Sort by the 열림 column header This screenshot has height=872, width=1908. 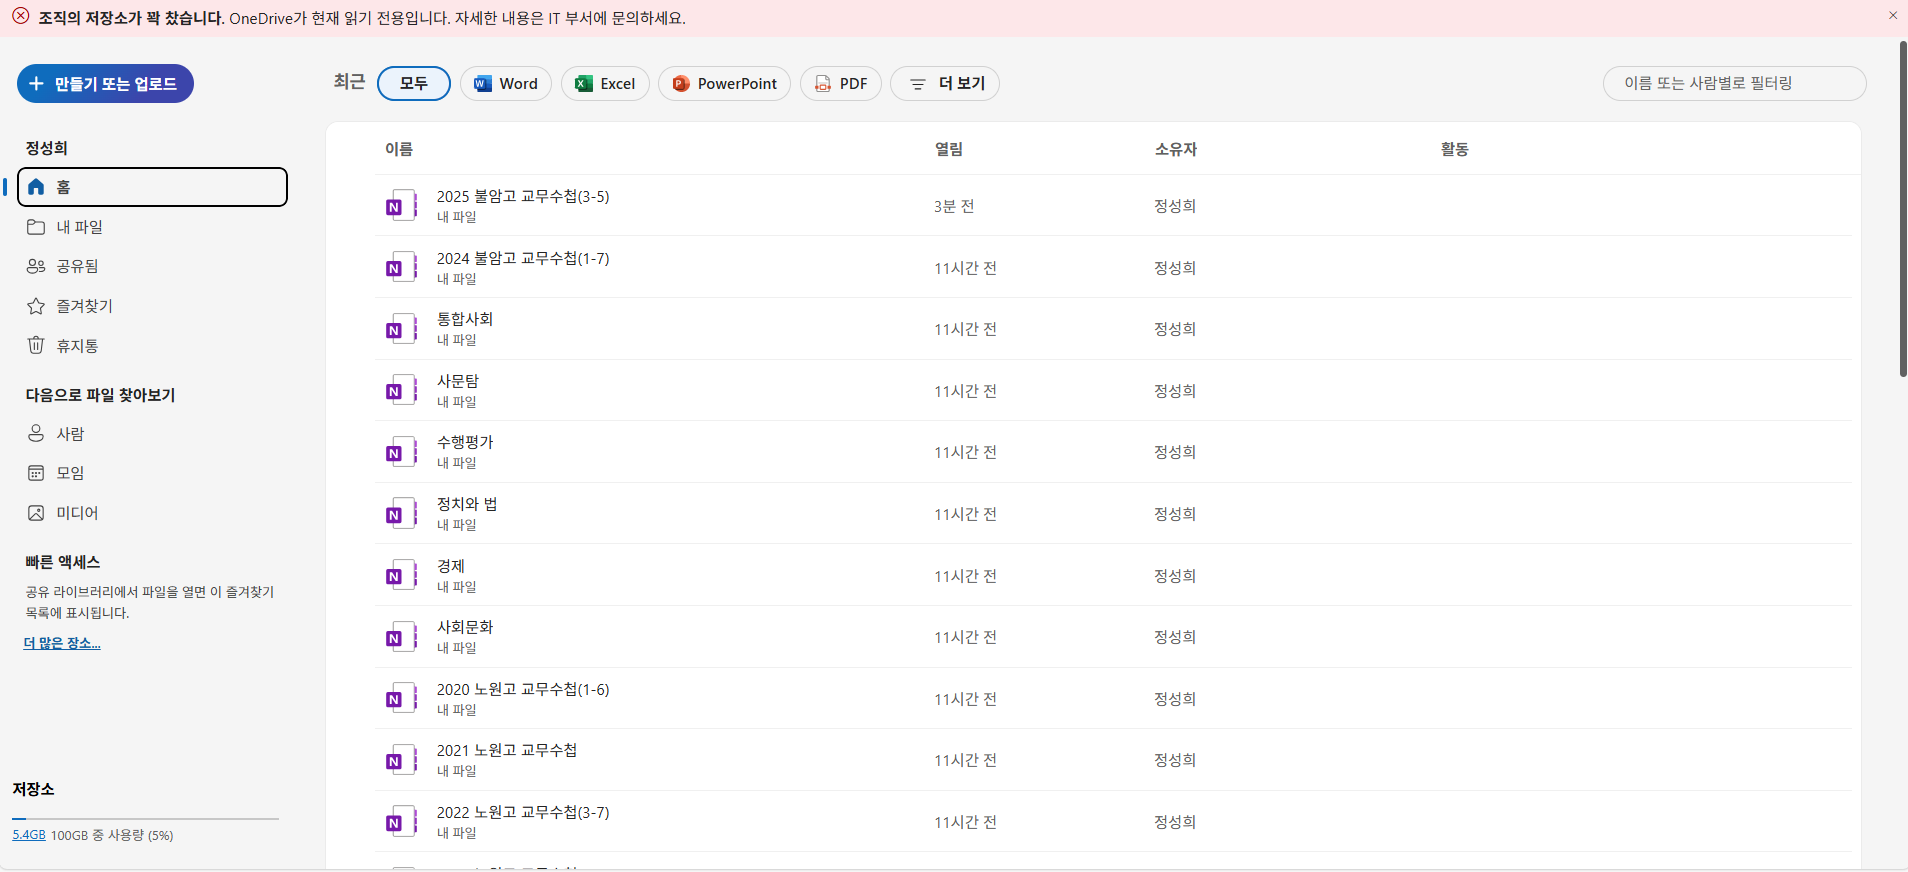click(949, 149)
